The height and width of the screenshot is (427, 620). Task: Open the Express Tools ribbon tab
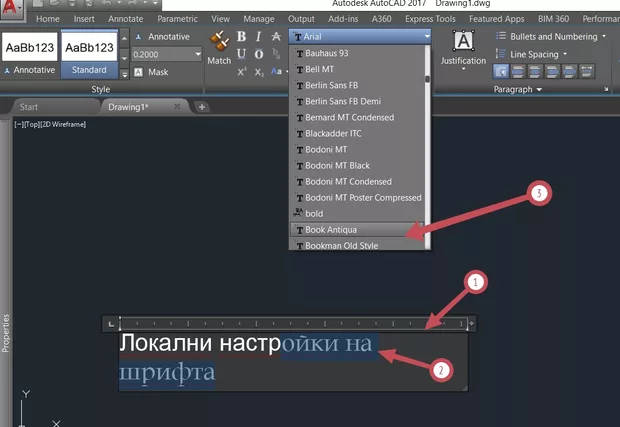click(430, 19)
